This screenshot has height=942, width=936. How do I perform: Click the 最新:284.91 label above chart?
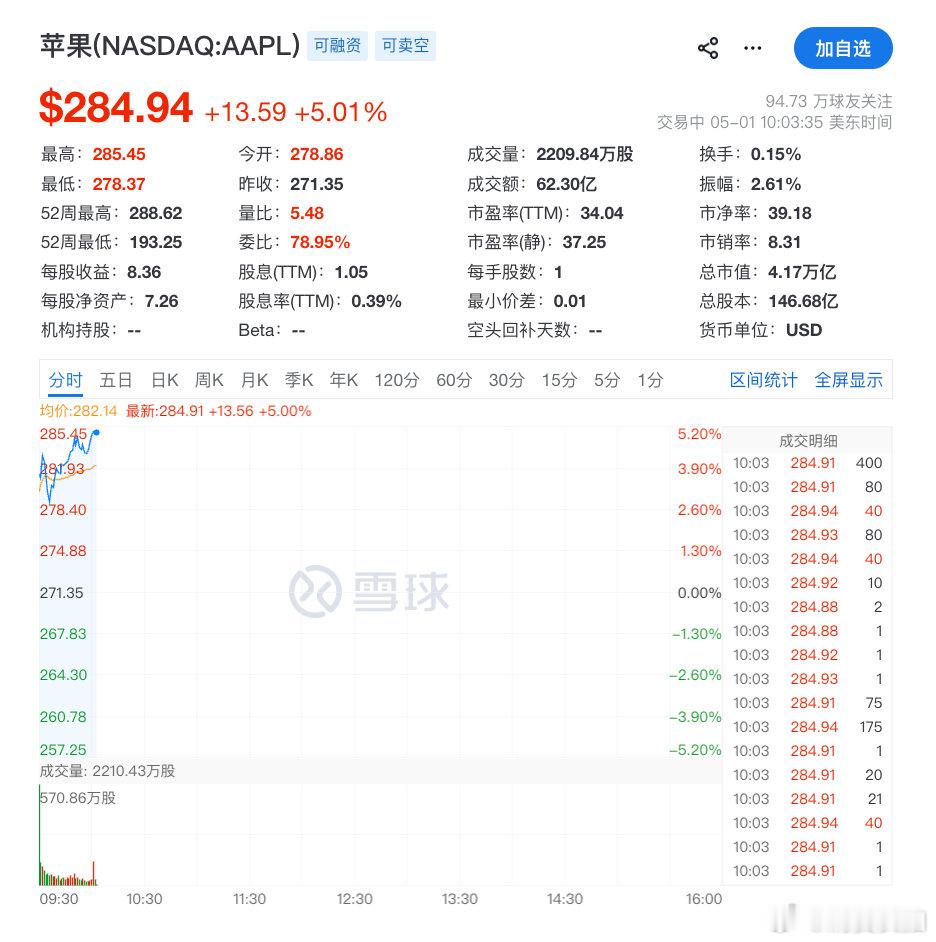point(218,411)
